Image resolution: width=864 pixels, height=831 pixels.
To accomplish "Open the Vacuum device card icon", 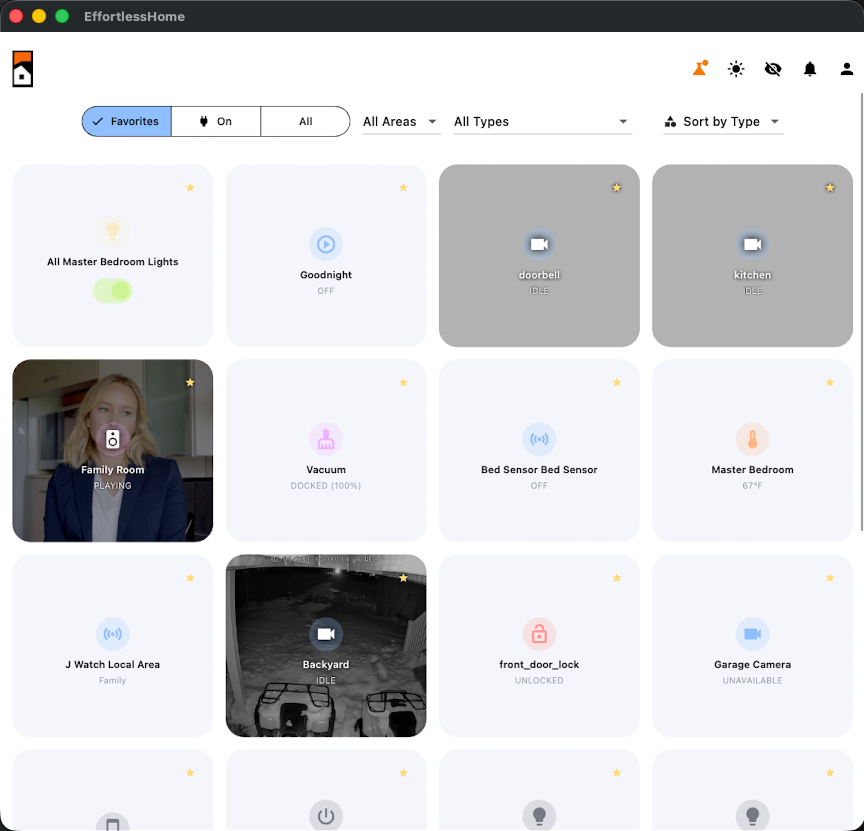I will point(326,438).
